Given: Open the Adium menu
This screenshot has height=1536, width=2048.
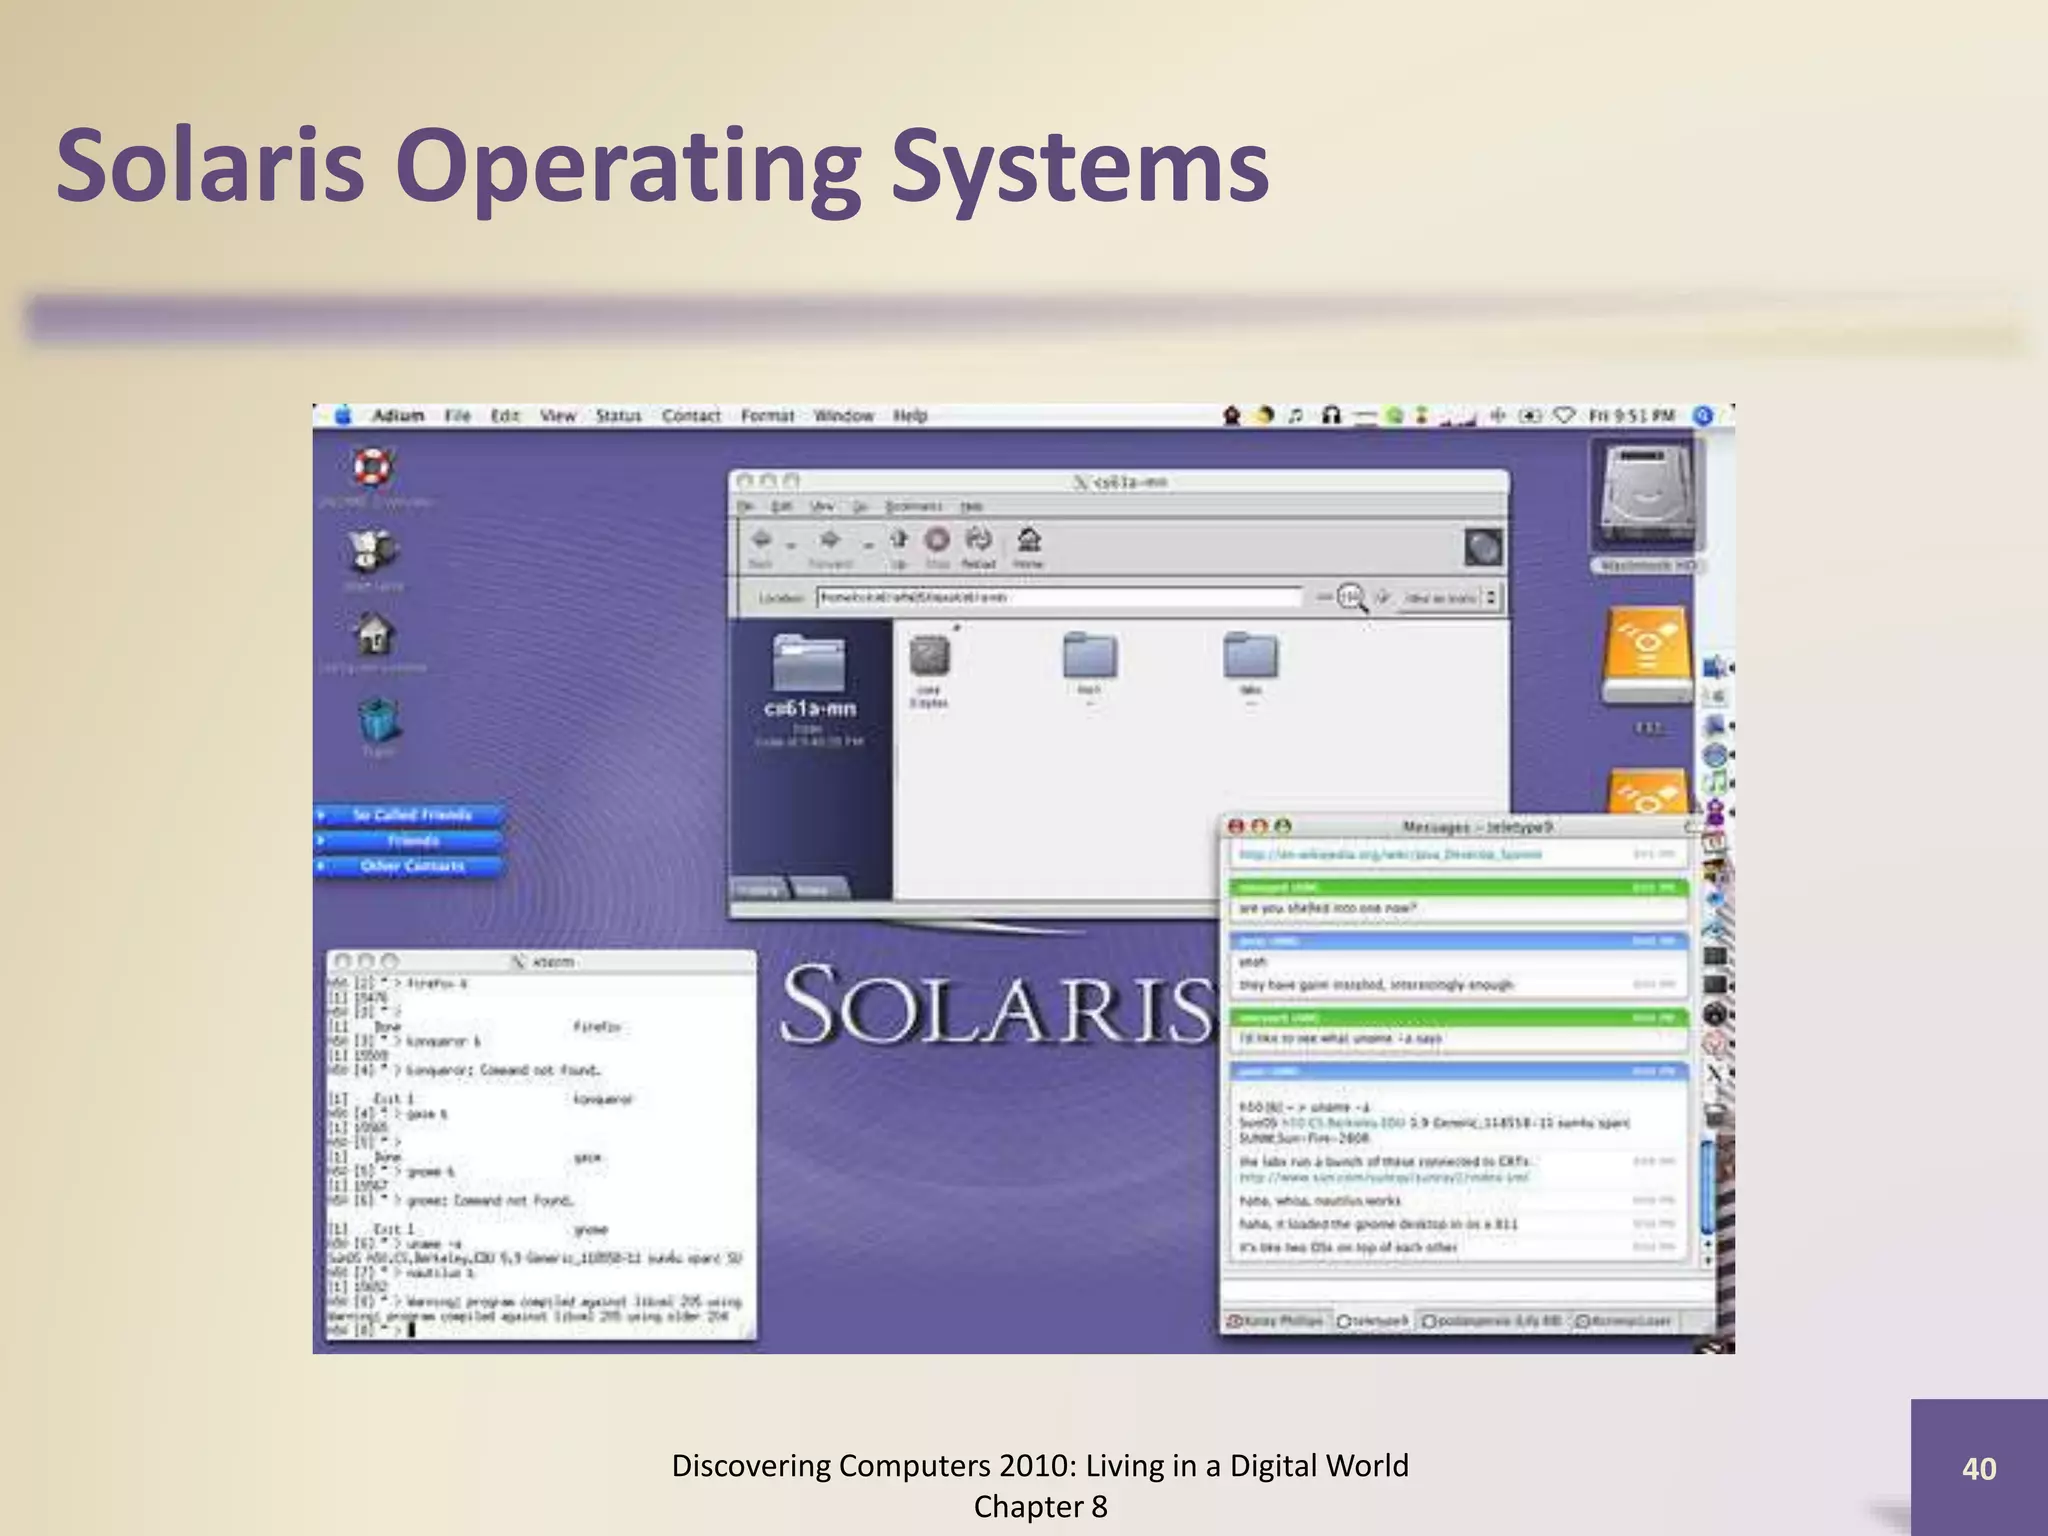Looking at the screenshot, I should (398, 415).
